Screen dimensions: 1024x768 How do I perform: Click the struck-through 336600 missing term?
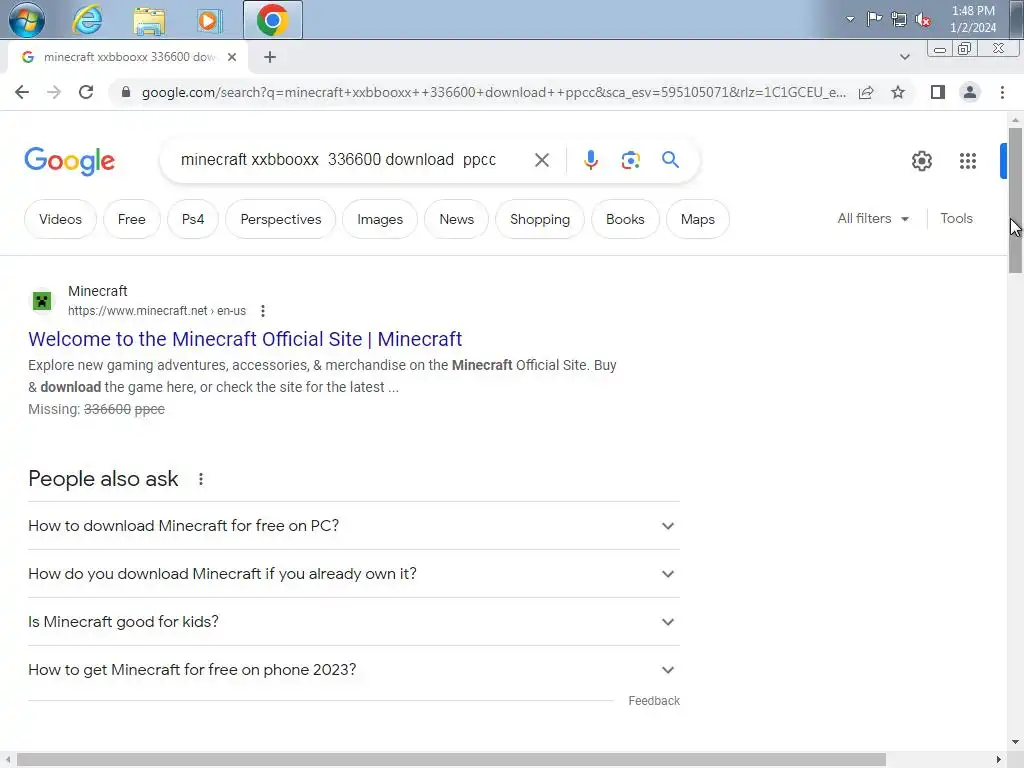(107, 409)
